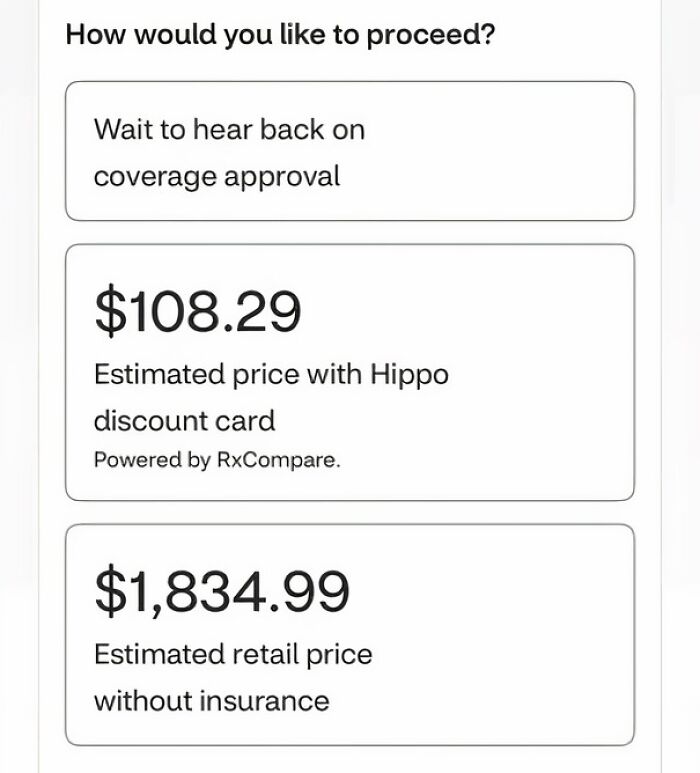
Task: Click the dollar sign of $1,834.99
Action: (111, 591)
